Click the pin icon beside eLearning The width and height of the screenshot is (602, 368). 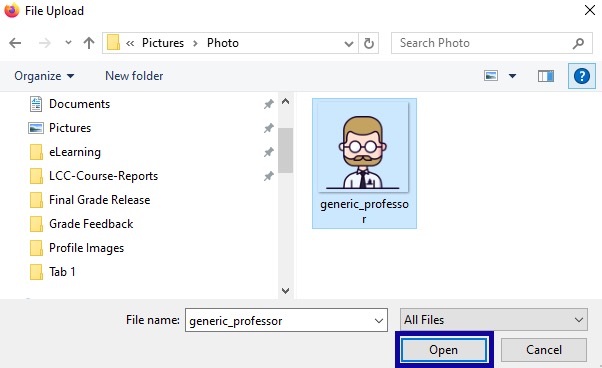pyautogui.click(x=268, y=152)
